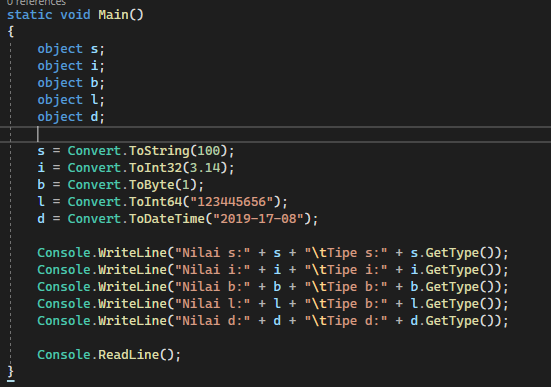Click the 'object b;' declaration line
This screenshot has width=551, height=387.
tap(71, 83)
